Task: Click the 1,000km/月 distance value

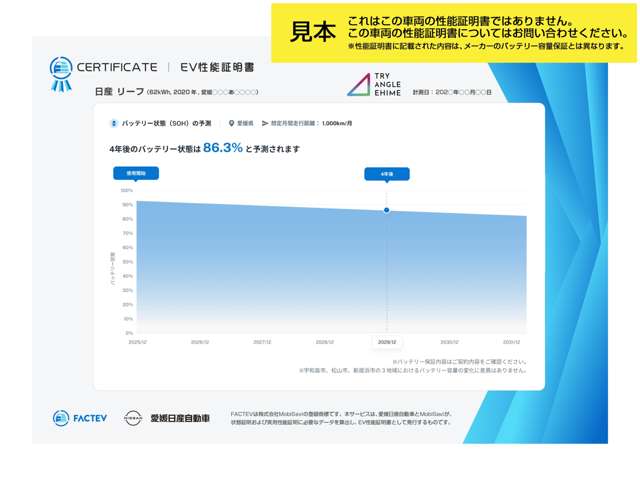Action: pyautogui.click(x=337, y=123)
